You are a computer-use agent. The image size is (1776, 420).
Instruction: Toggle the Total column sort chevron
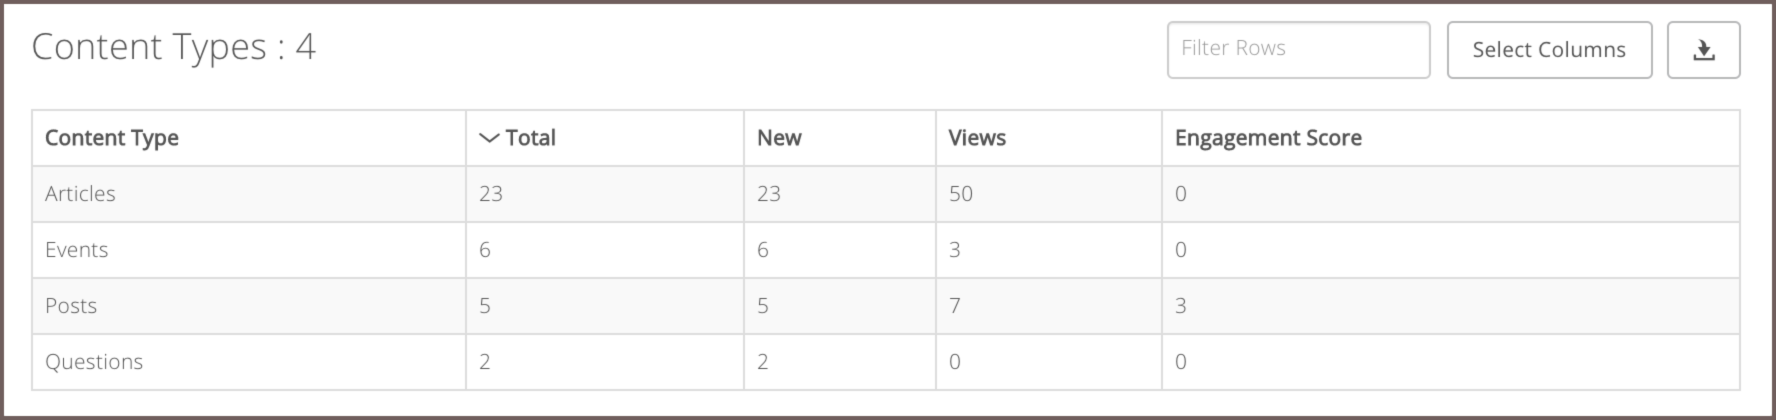pos(489,138)
